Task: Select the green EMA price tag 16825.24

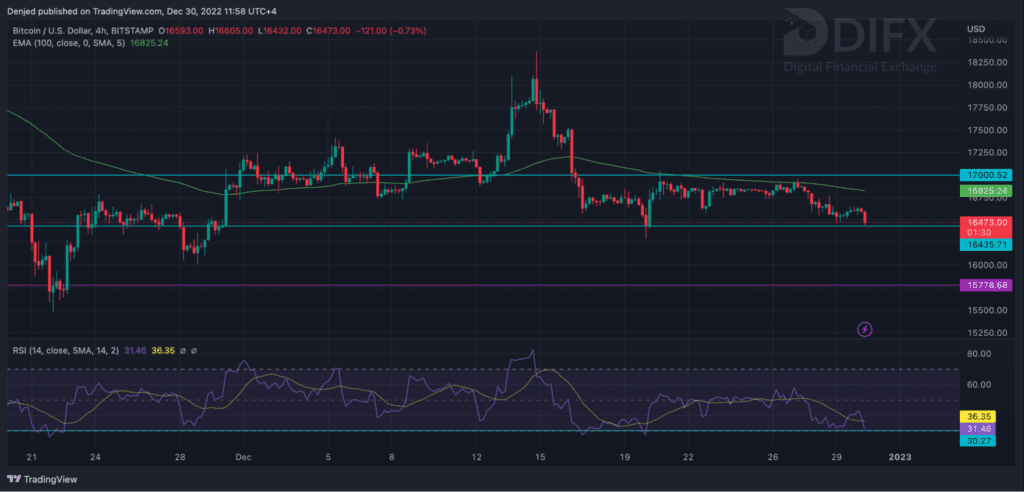Action: click(983, 189)
